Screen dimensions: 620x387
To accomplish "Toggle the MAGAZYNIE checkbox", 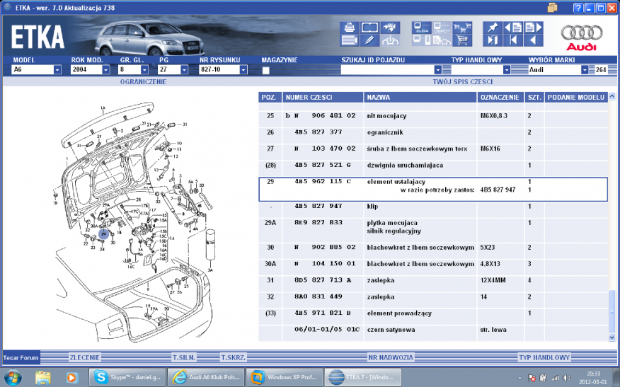I will (266, 70).
